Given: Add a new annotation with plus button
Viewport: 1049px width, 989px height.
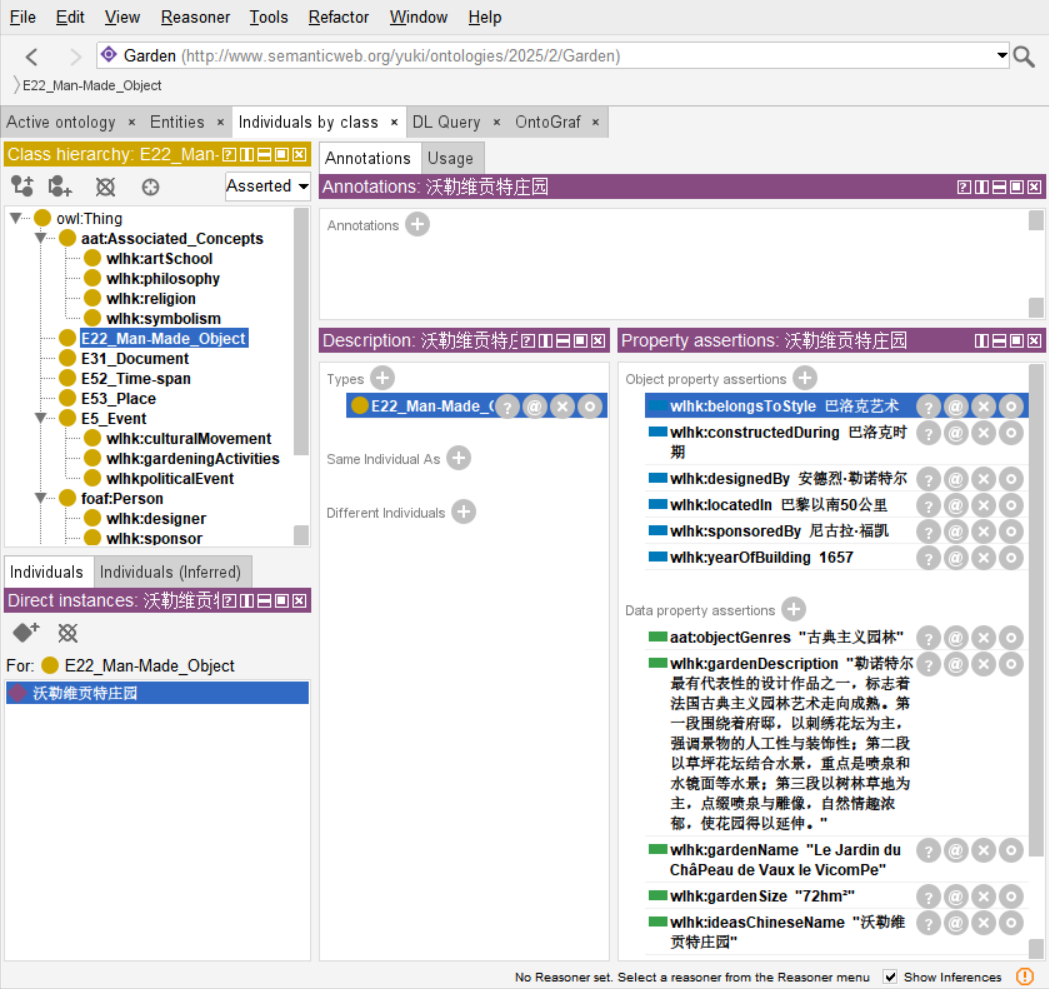Looking at the screenshot, I should click(418, 225).
